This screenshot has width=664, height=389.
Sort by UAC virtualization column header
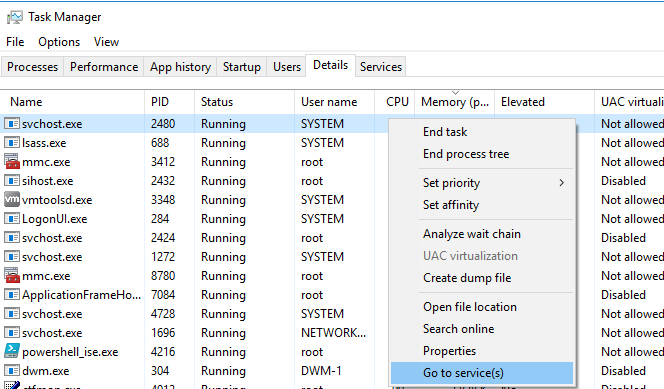(630, 102)
